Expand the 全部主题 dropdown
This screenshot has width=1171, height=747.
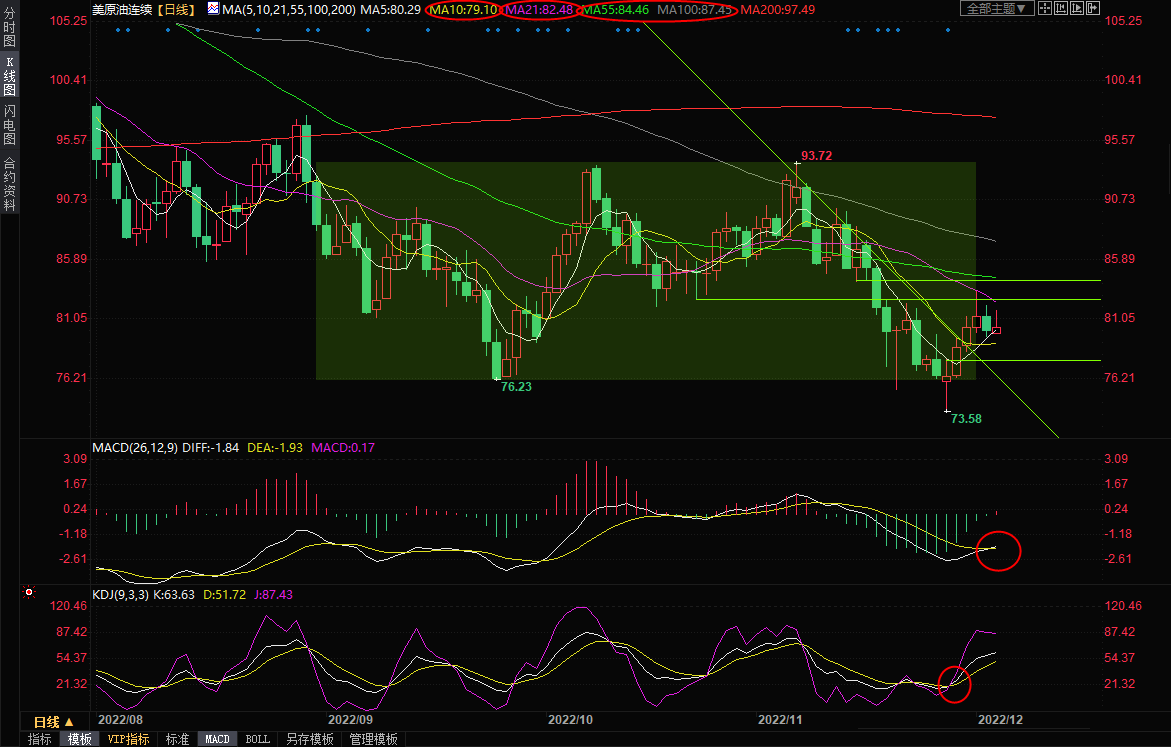click(996, 9)
